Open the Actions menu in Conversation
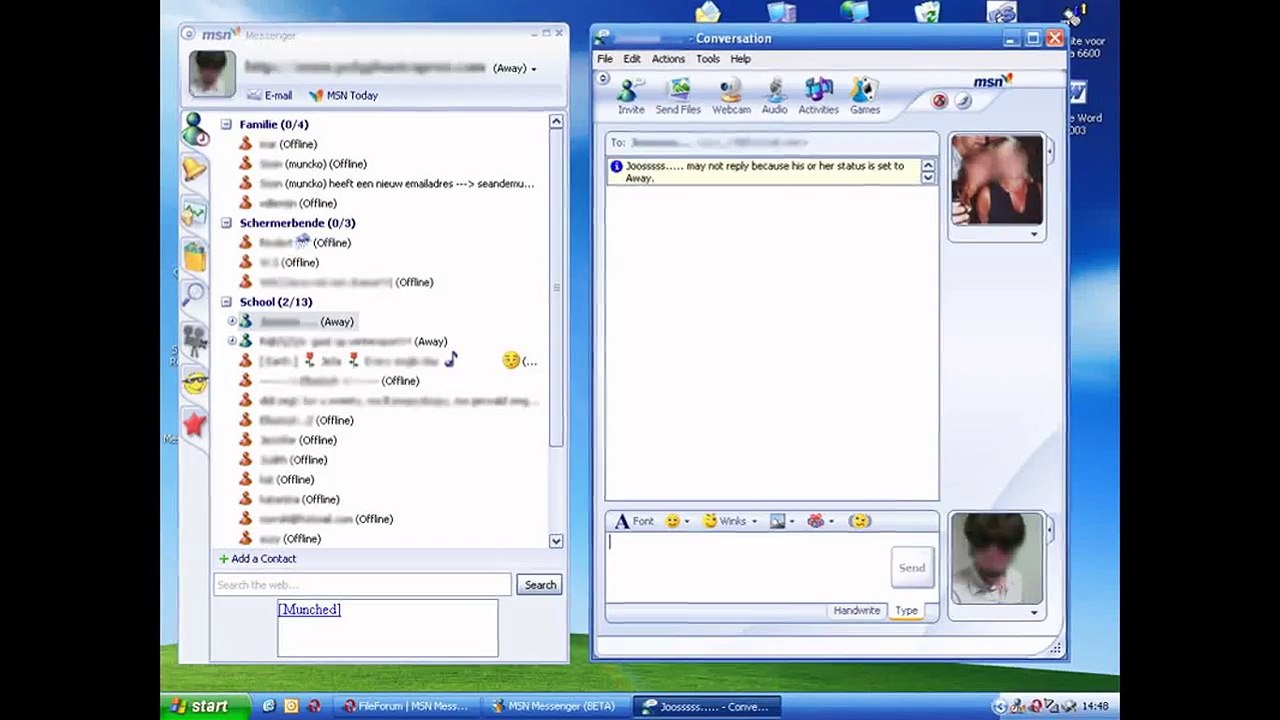Image resolution: width=1280 pixels, height=720 pixels. 669,59
